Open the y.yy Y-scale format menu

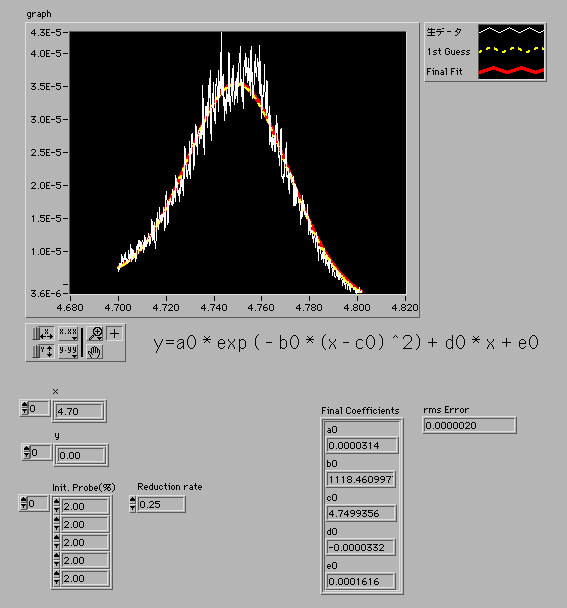click(68, 351)
